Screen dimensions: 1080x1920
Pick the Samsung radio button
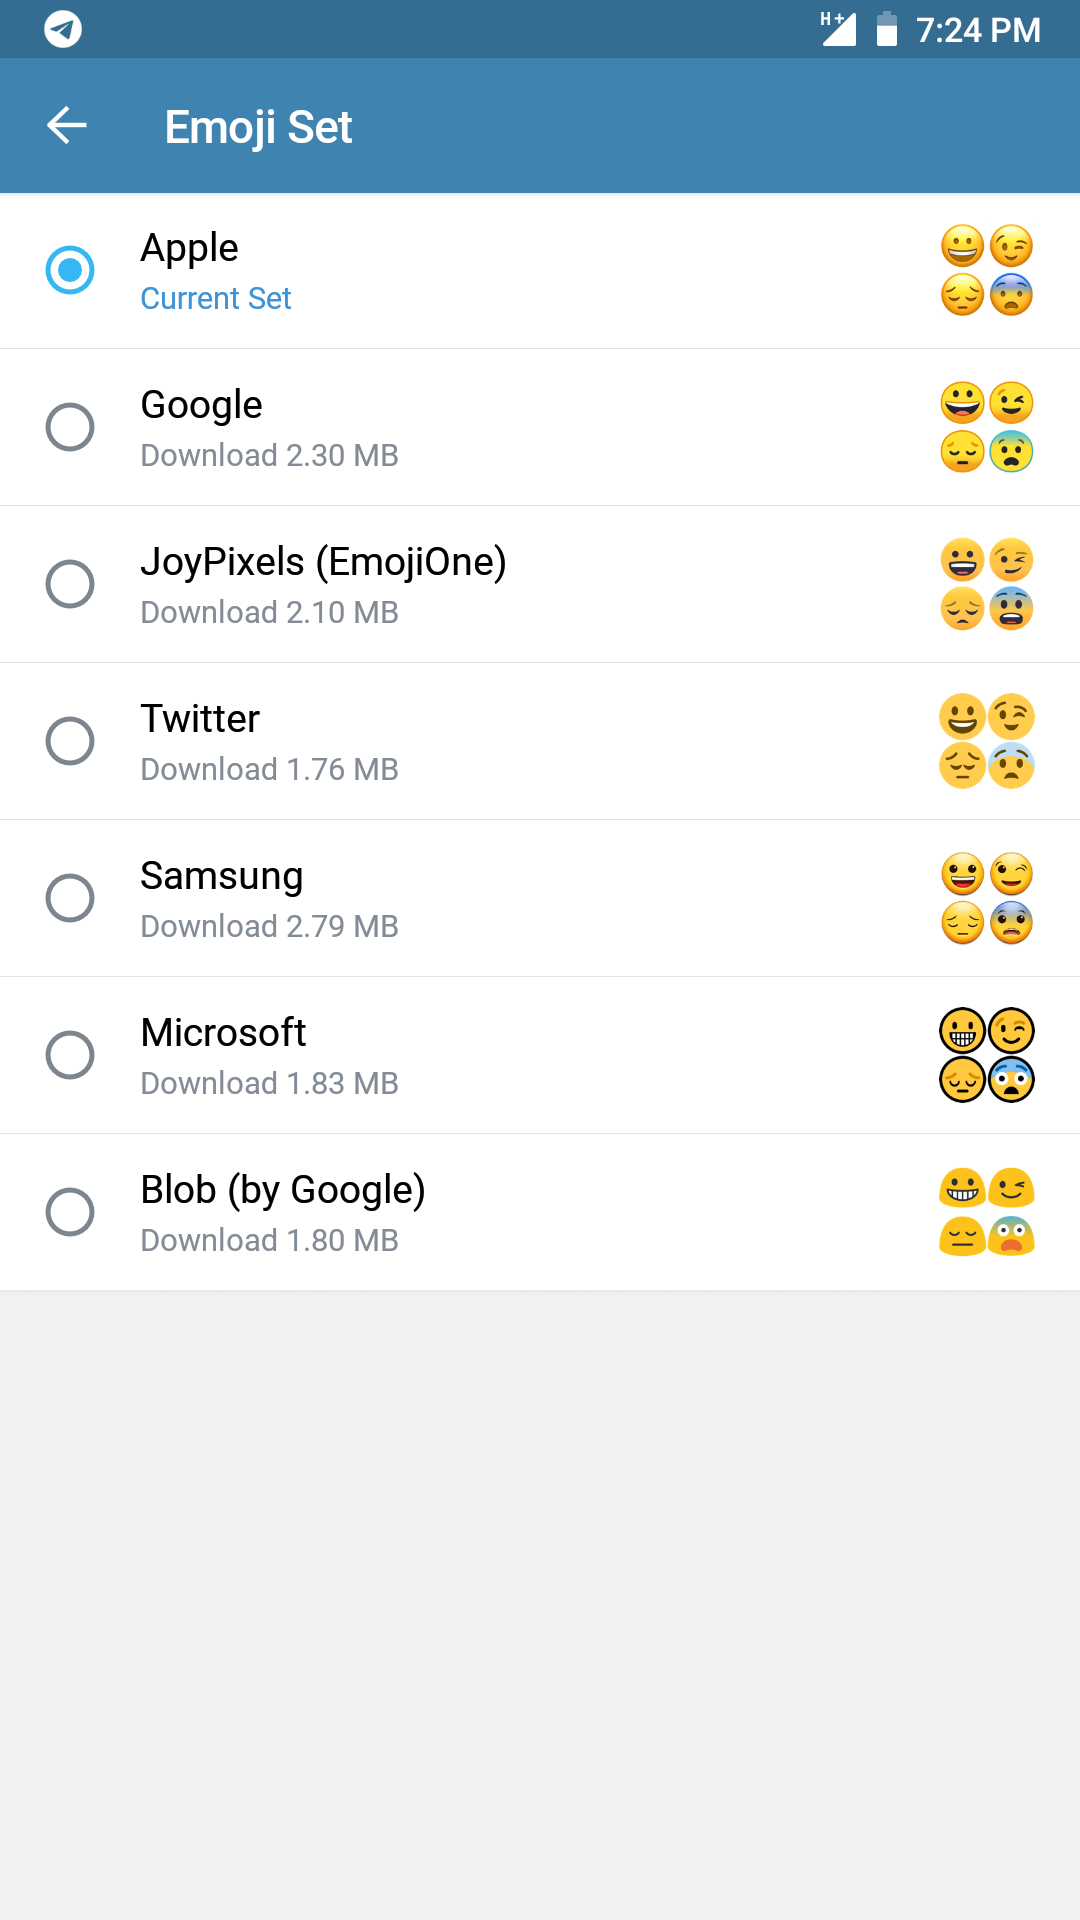point(70,898)
